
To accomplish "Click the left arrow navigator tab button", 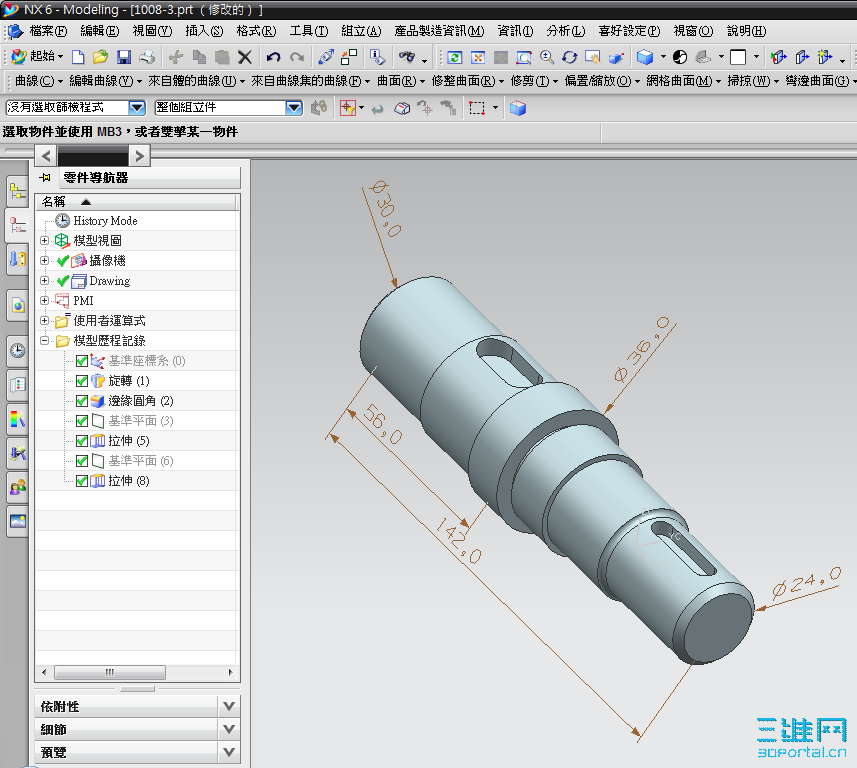I will point(46,156).
